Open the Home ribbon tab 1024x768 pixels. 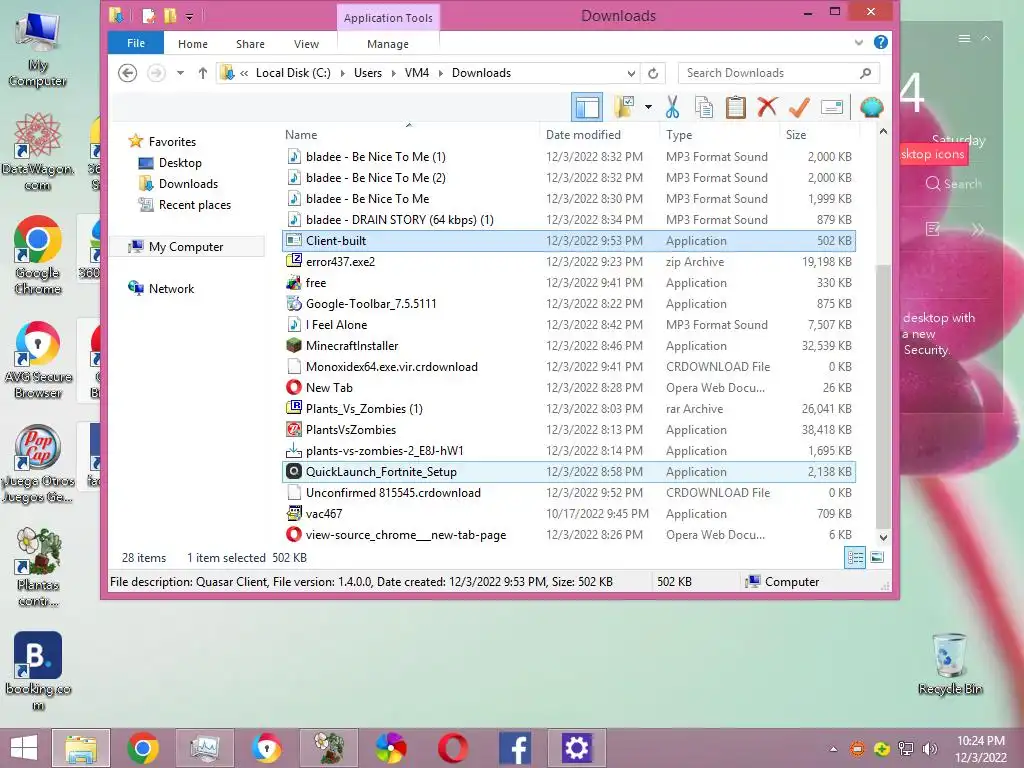coord(193,44)
